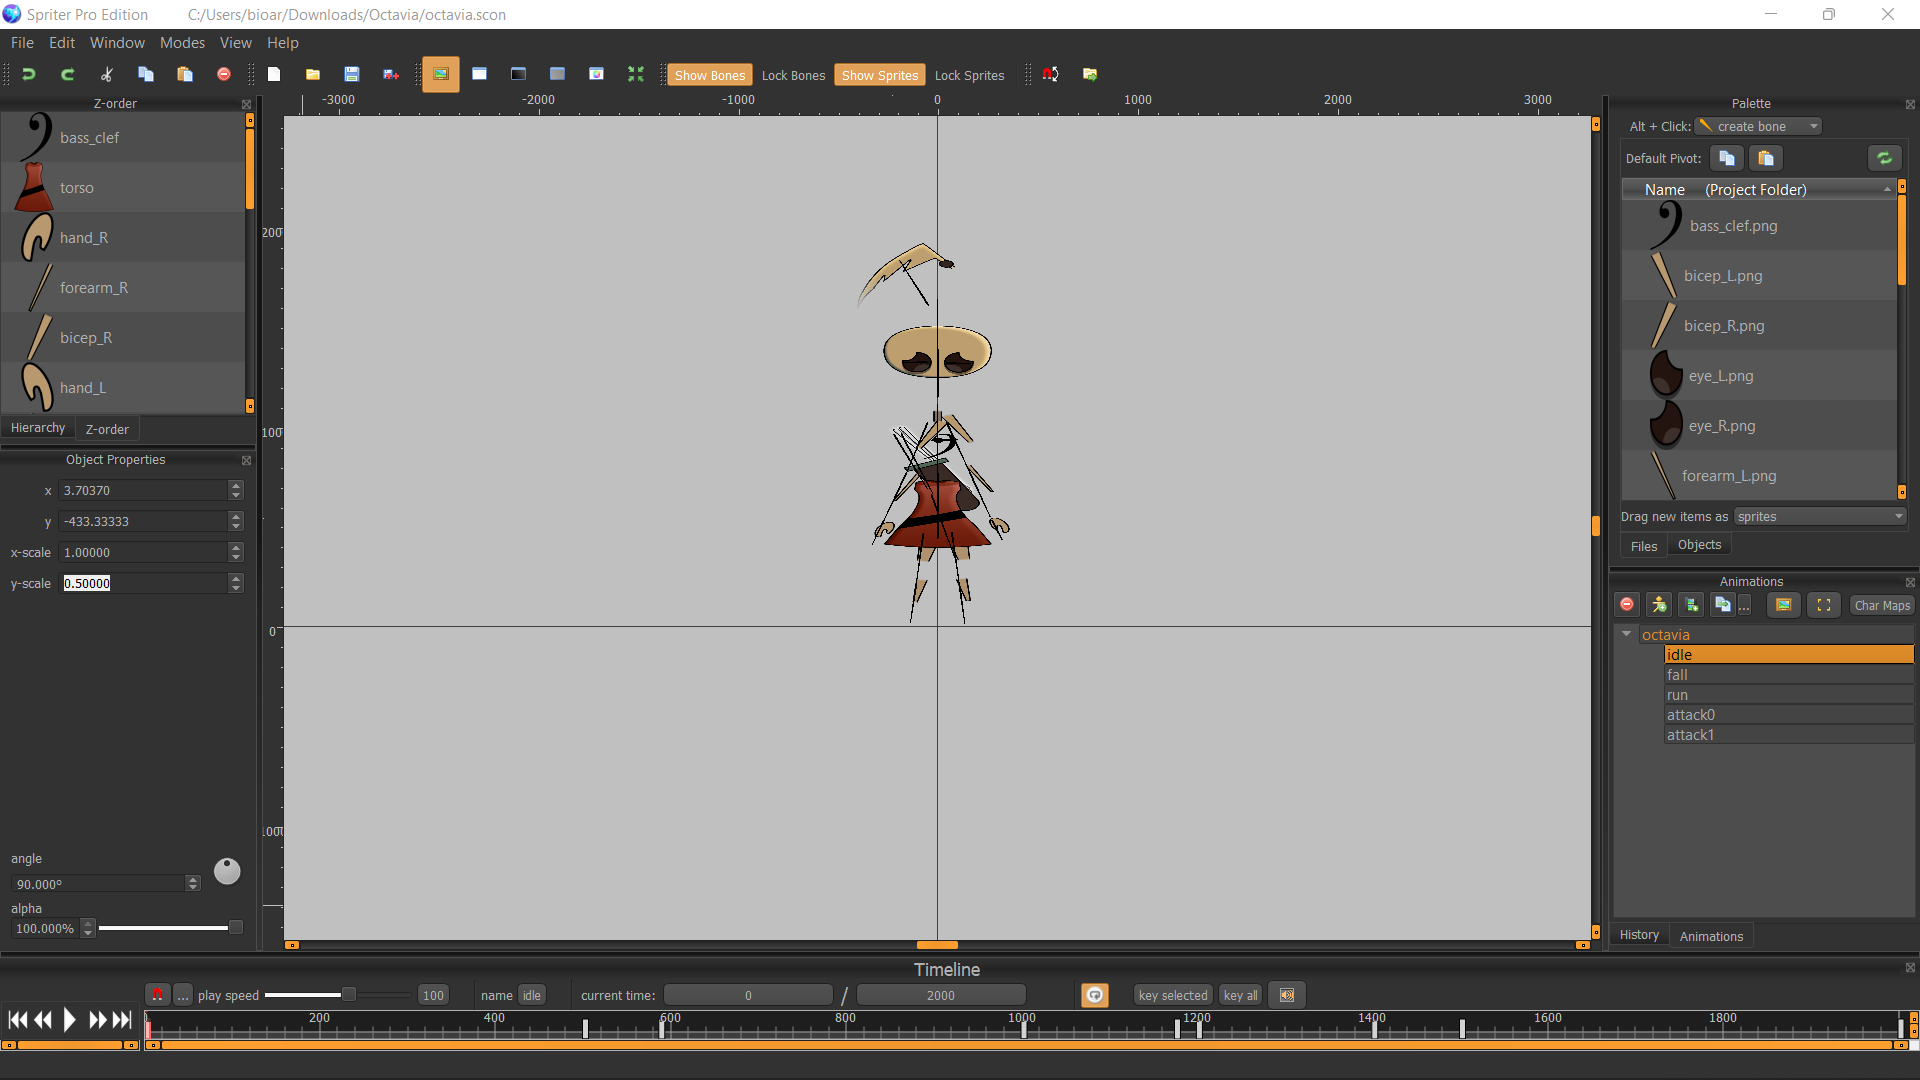Image resolution: width=1920 pixels, height=1080 pixels.
Task: Click the folder with green arrow icon
Action: (1090, 74)
